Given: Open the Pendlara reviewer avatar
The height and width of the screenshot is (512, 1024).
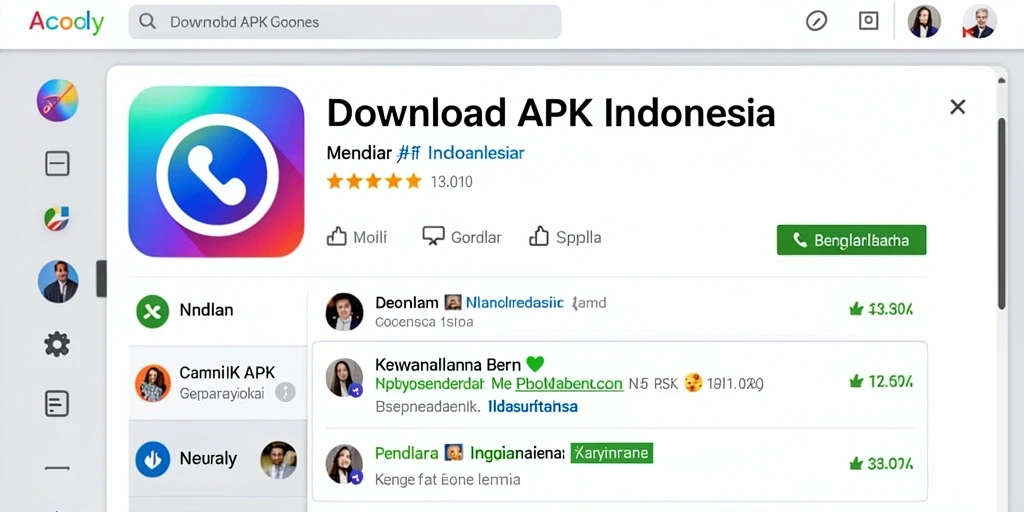Looking at the screenshot, I should coord(344,464).
